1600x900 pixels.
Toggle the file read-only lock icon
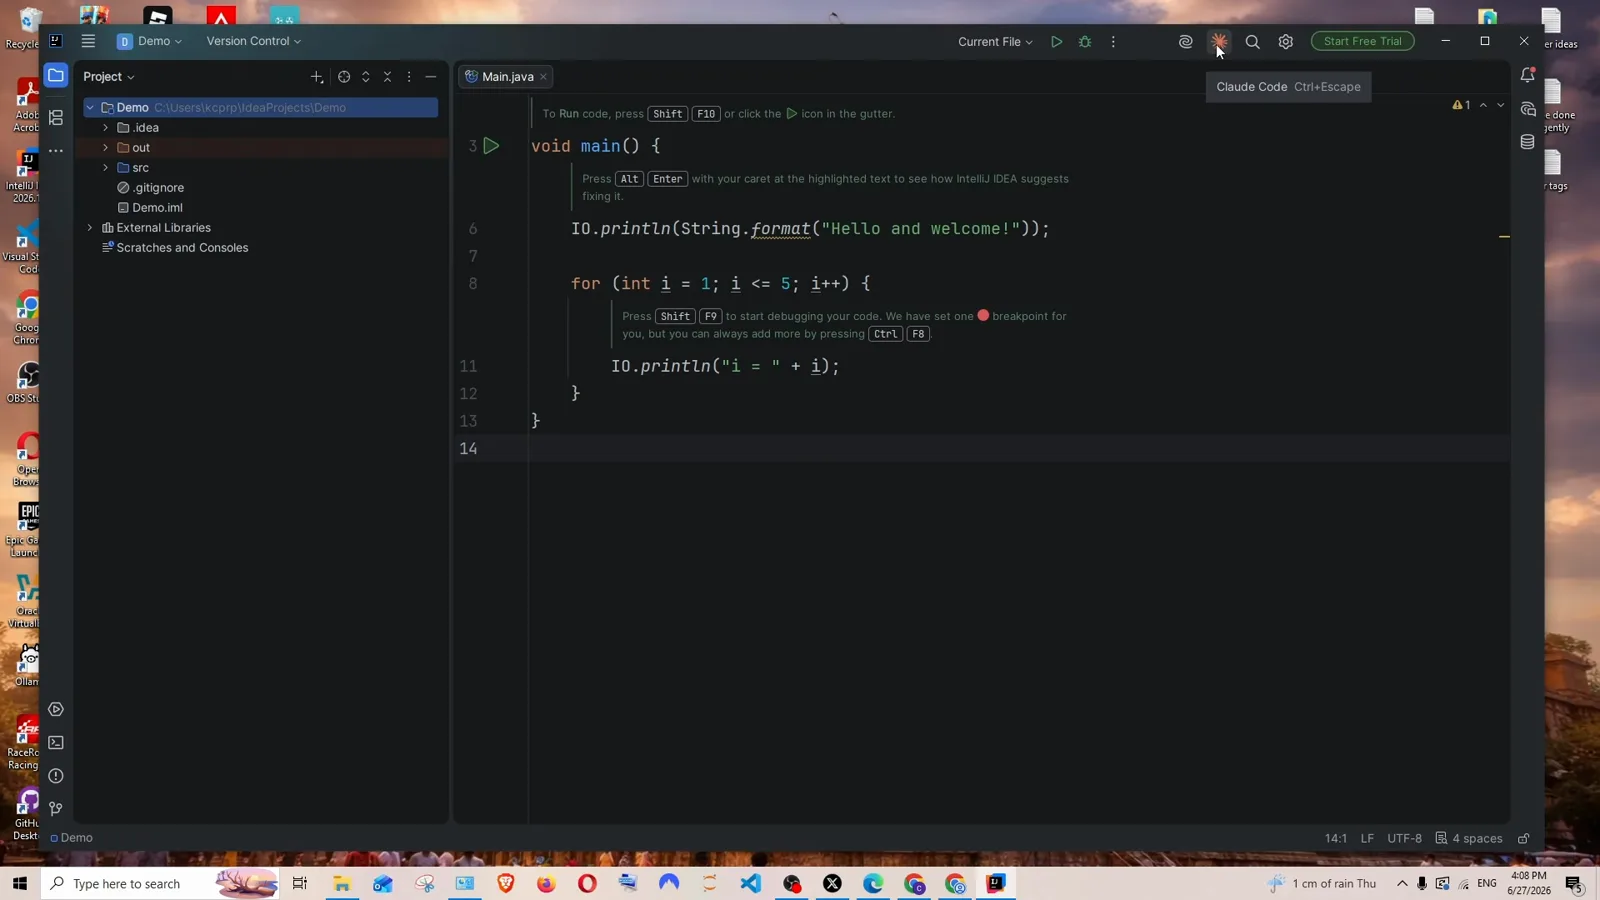[x=1524, y=838]
